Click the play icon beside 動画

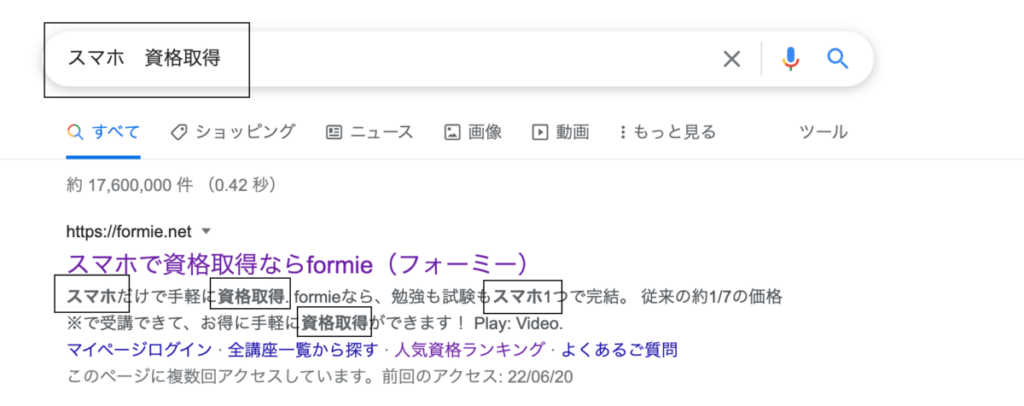coord(540,132)
